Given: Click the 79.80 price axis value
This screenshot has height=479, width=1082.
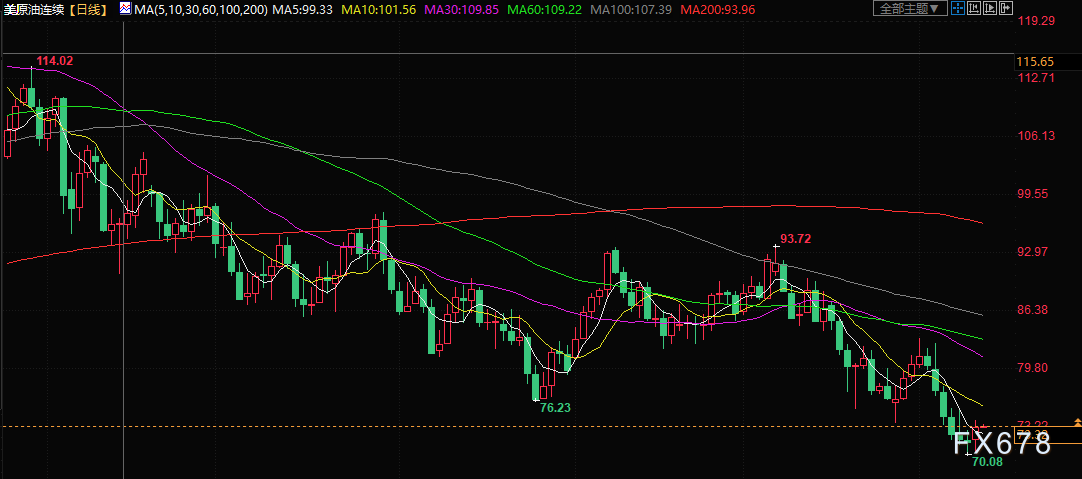Looking at the screenshot, I should tap(1033, 368).
